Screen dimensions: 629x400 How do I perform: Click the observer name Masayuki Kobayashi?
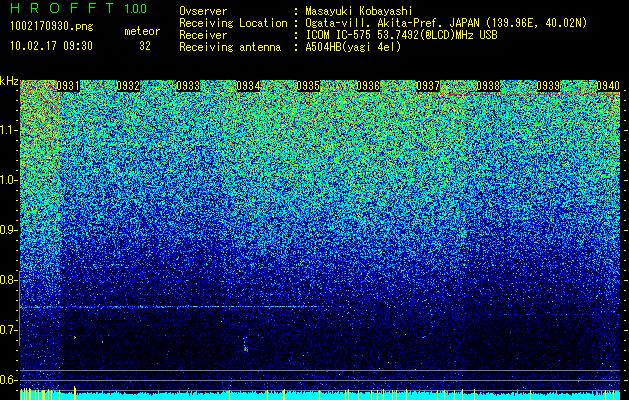pyautogui.click(x=359, y=11)
